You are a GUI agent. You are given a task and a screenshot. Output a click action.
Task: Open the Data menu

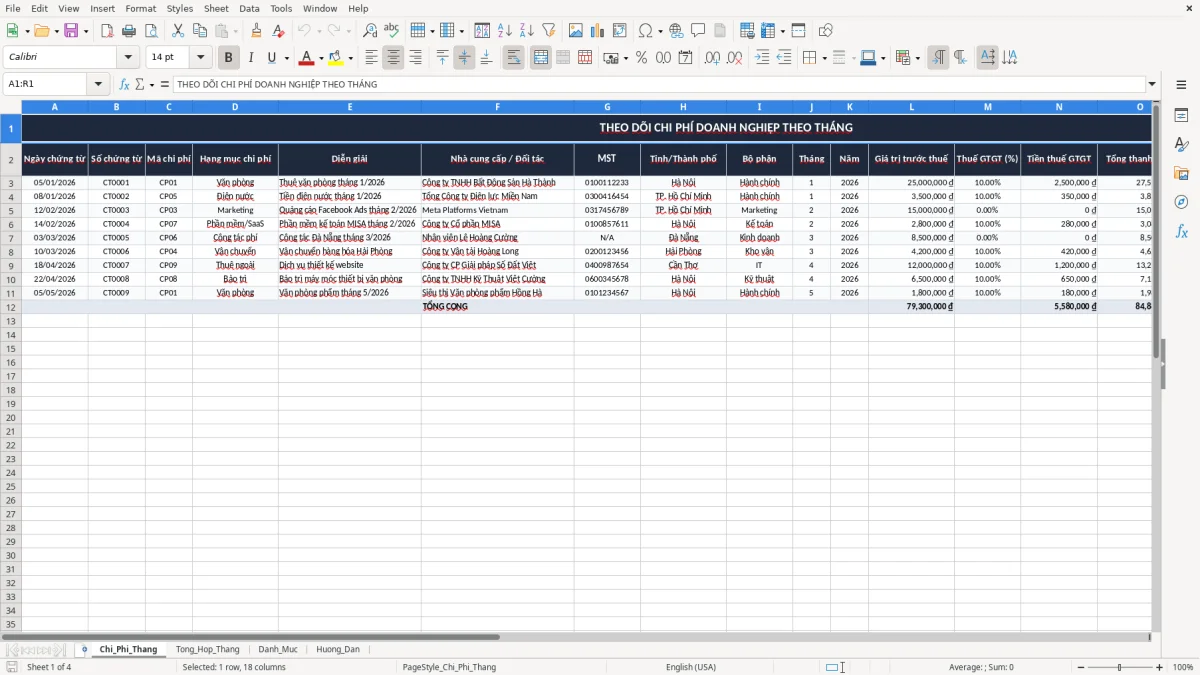[x=249, y=8]
